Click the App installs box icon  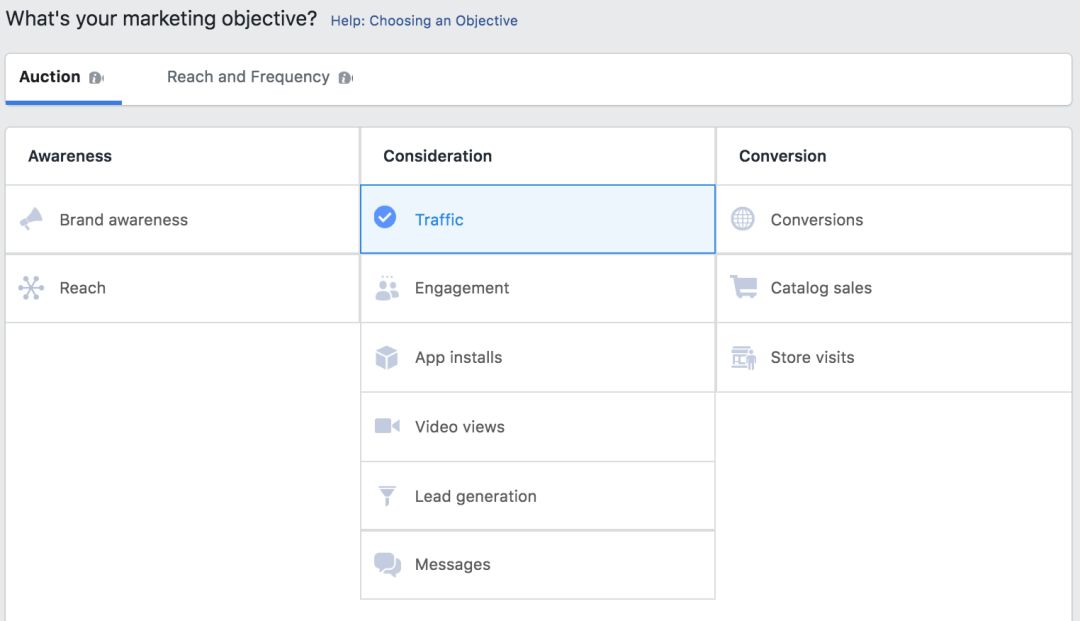(386, 357)
